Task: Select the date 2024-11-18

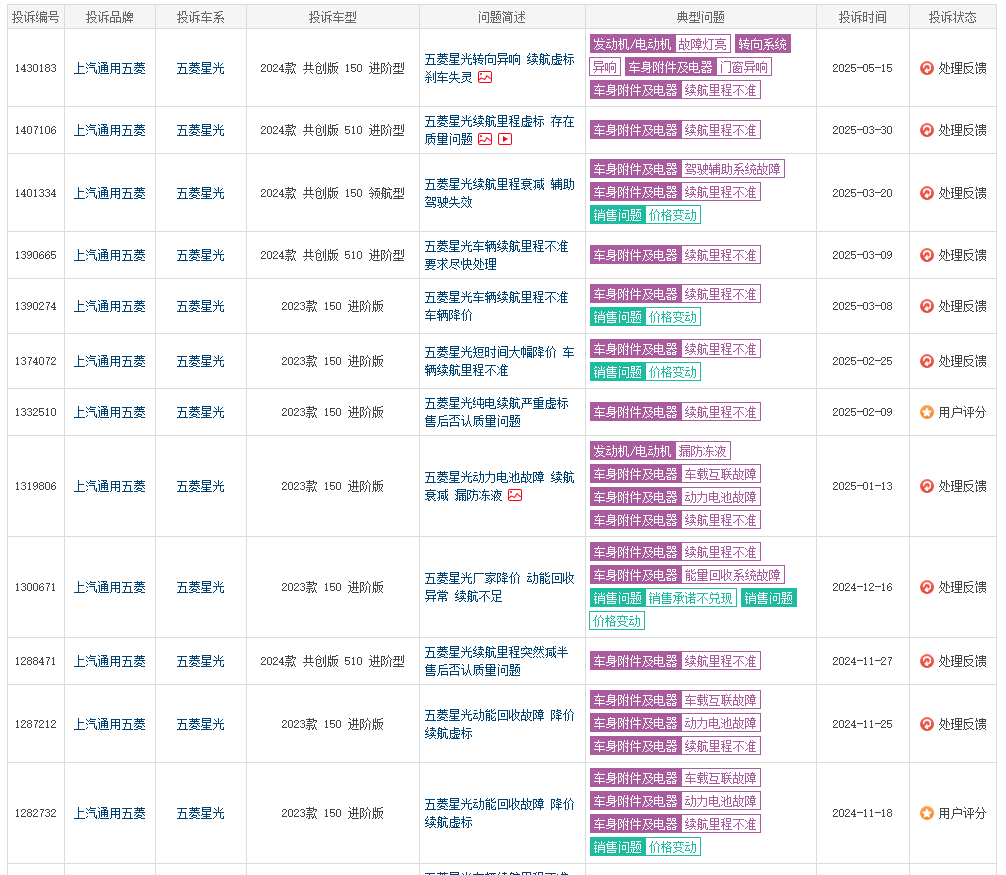Action: (x=862, y=813)
